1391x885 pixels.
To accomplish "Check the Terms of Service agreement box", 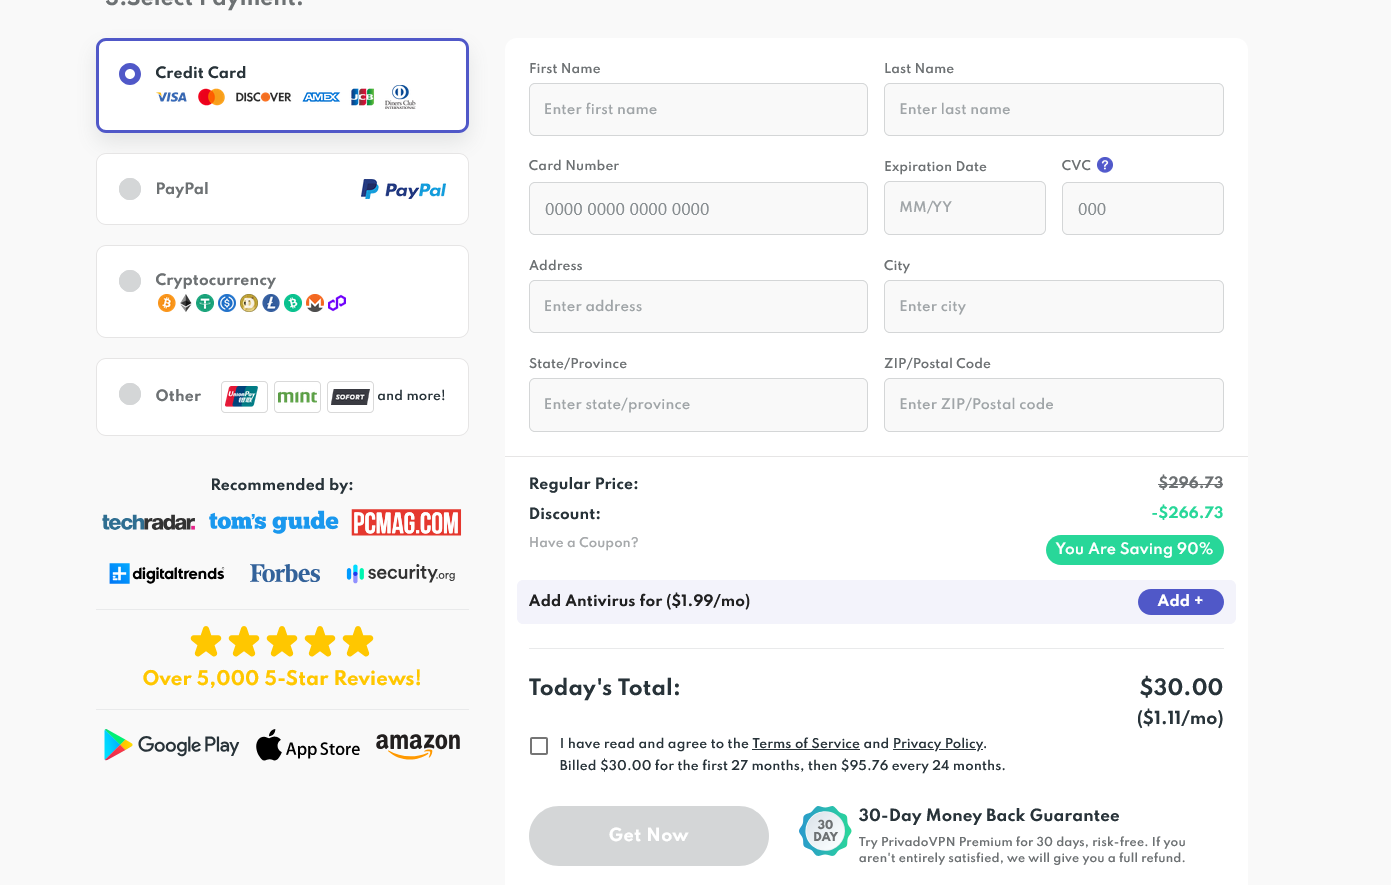I will pos(539,746).
